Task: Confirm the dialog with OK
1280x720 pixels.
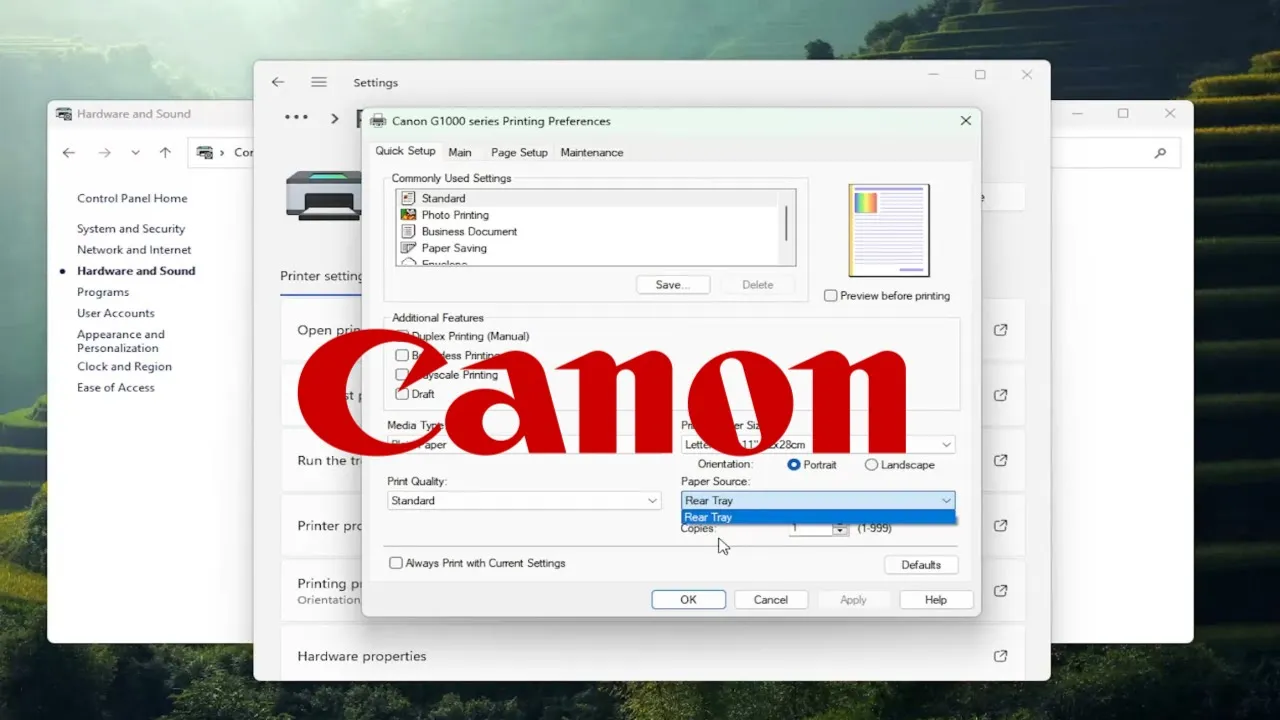Action: click(689, 600)
